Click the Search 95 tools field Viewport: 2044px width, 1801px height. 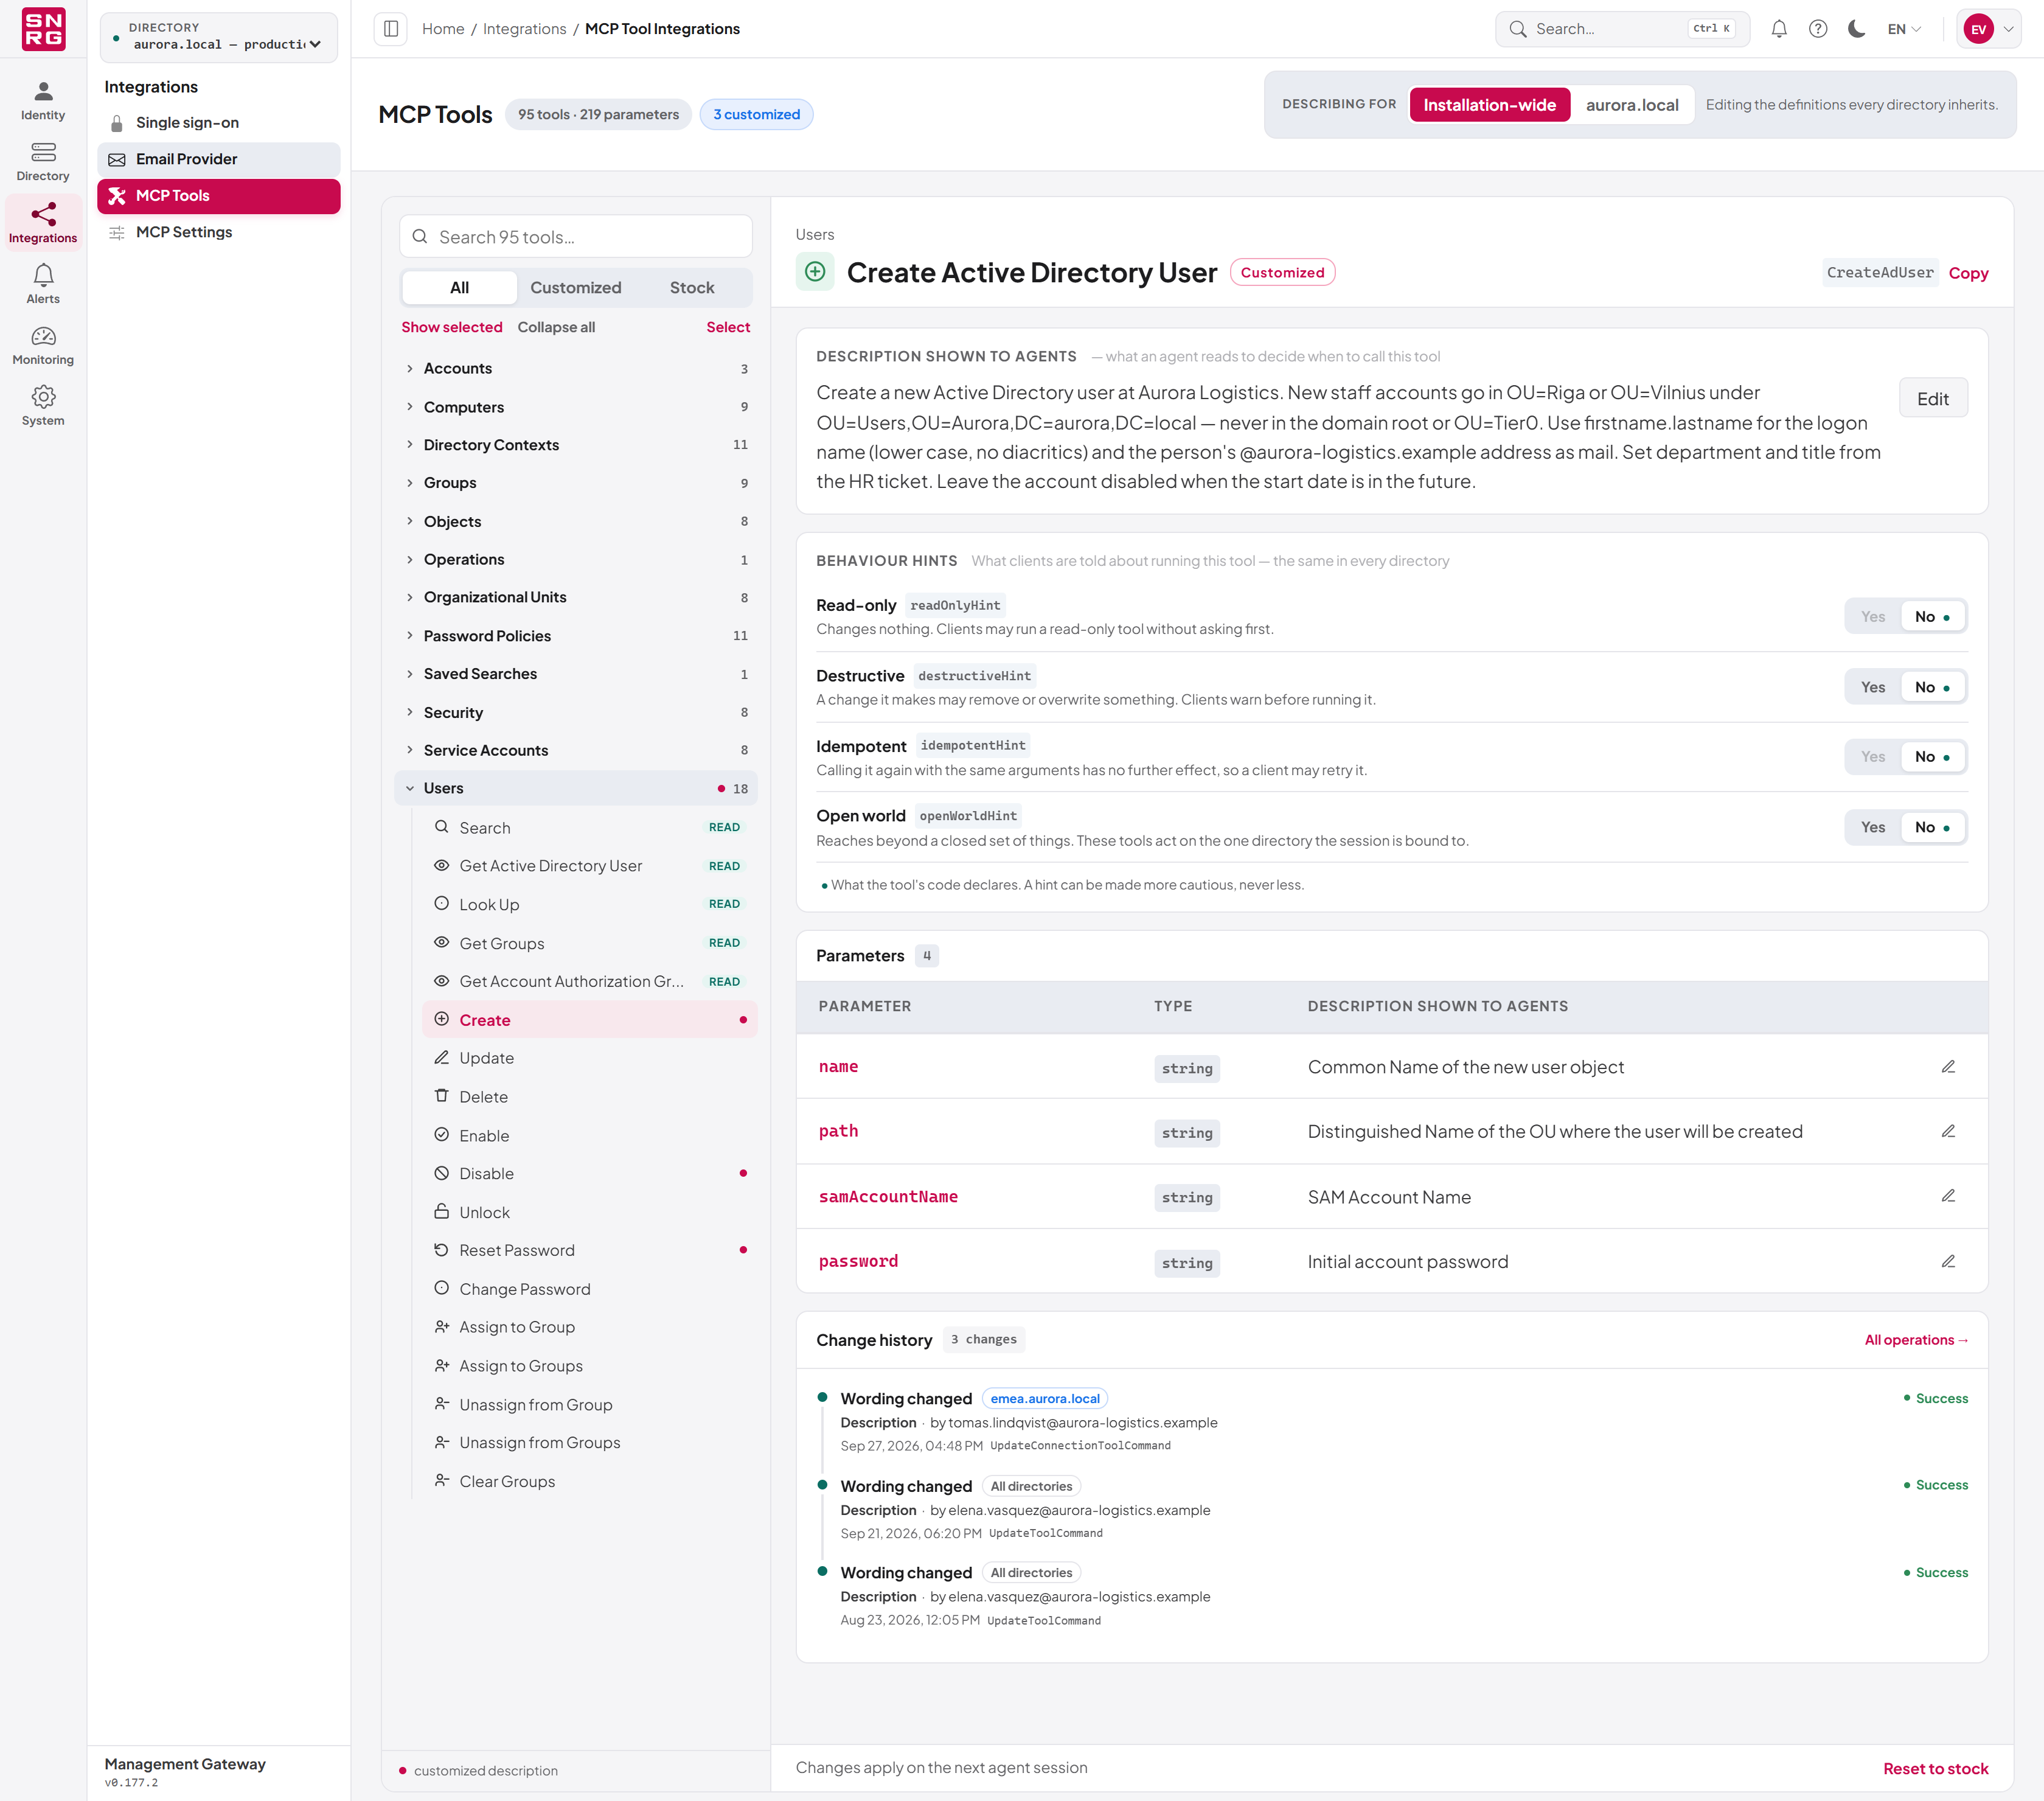point(576,237)
